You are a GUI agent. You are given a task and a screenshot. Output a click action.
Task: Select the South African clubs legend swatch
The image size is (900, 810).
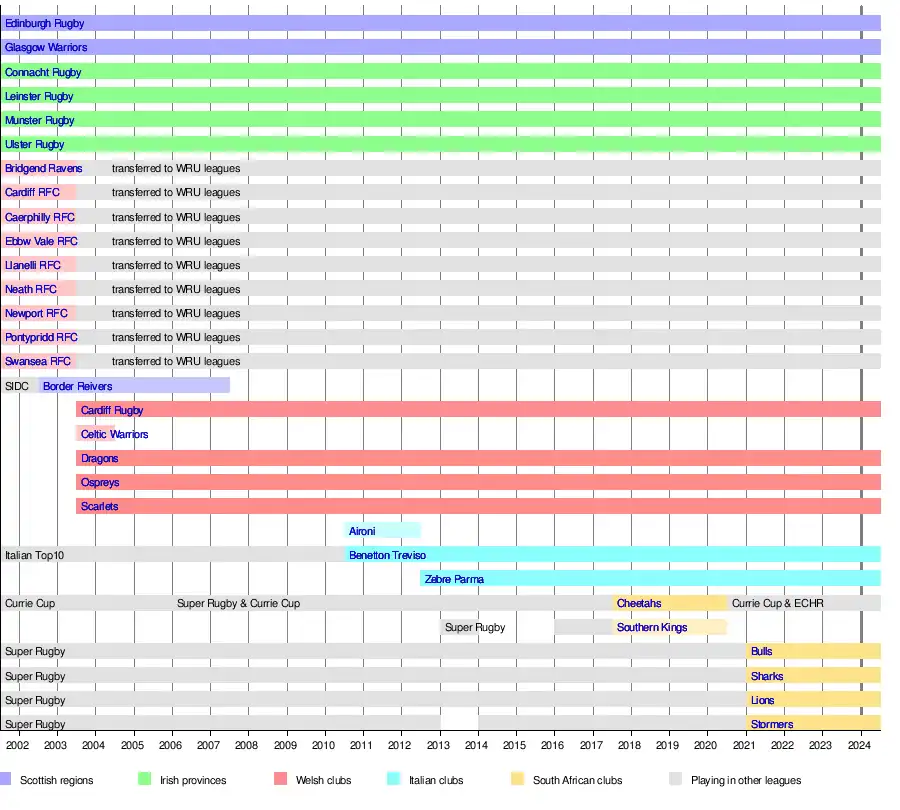coord(517,780)
